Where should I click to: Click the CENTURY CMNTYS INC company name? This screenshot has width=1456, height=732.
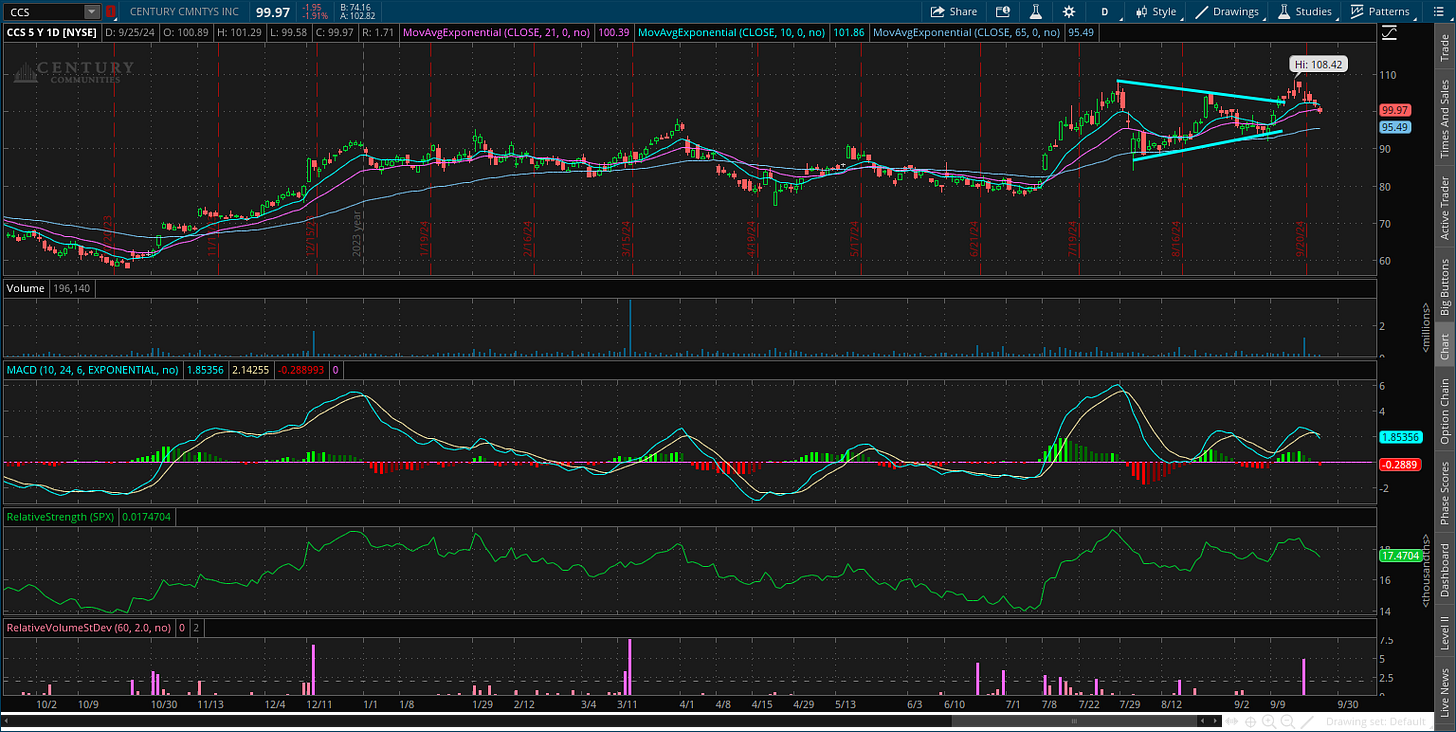185,12
